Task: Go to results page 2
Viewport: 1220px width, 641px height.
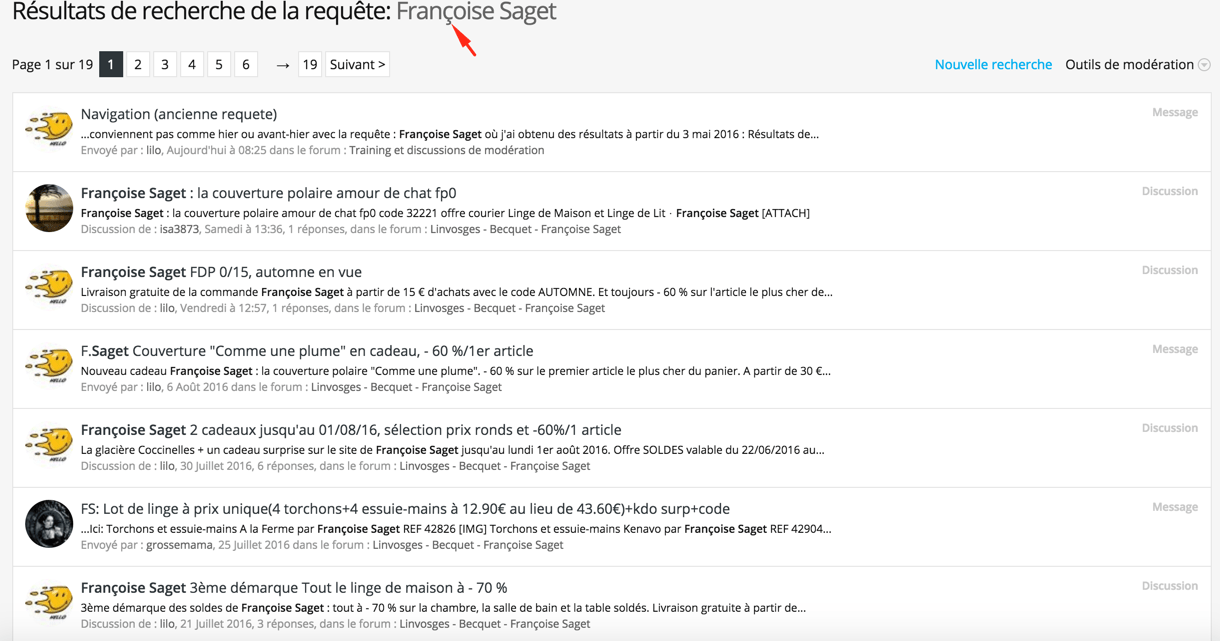Action: (x=138, y=64)
